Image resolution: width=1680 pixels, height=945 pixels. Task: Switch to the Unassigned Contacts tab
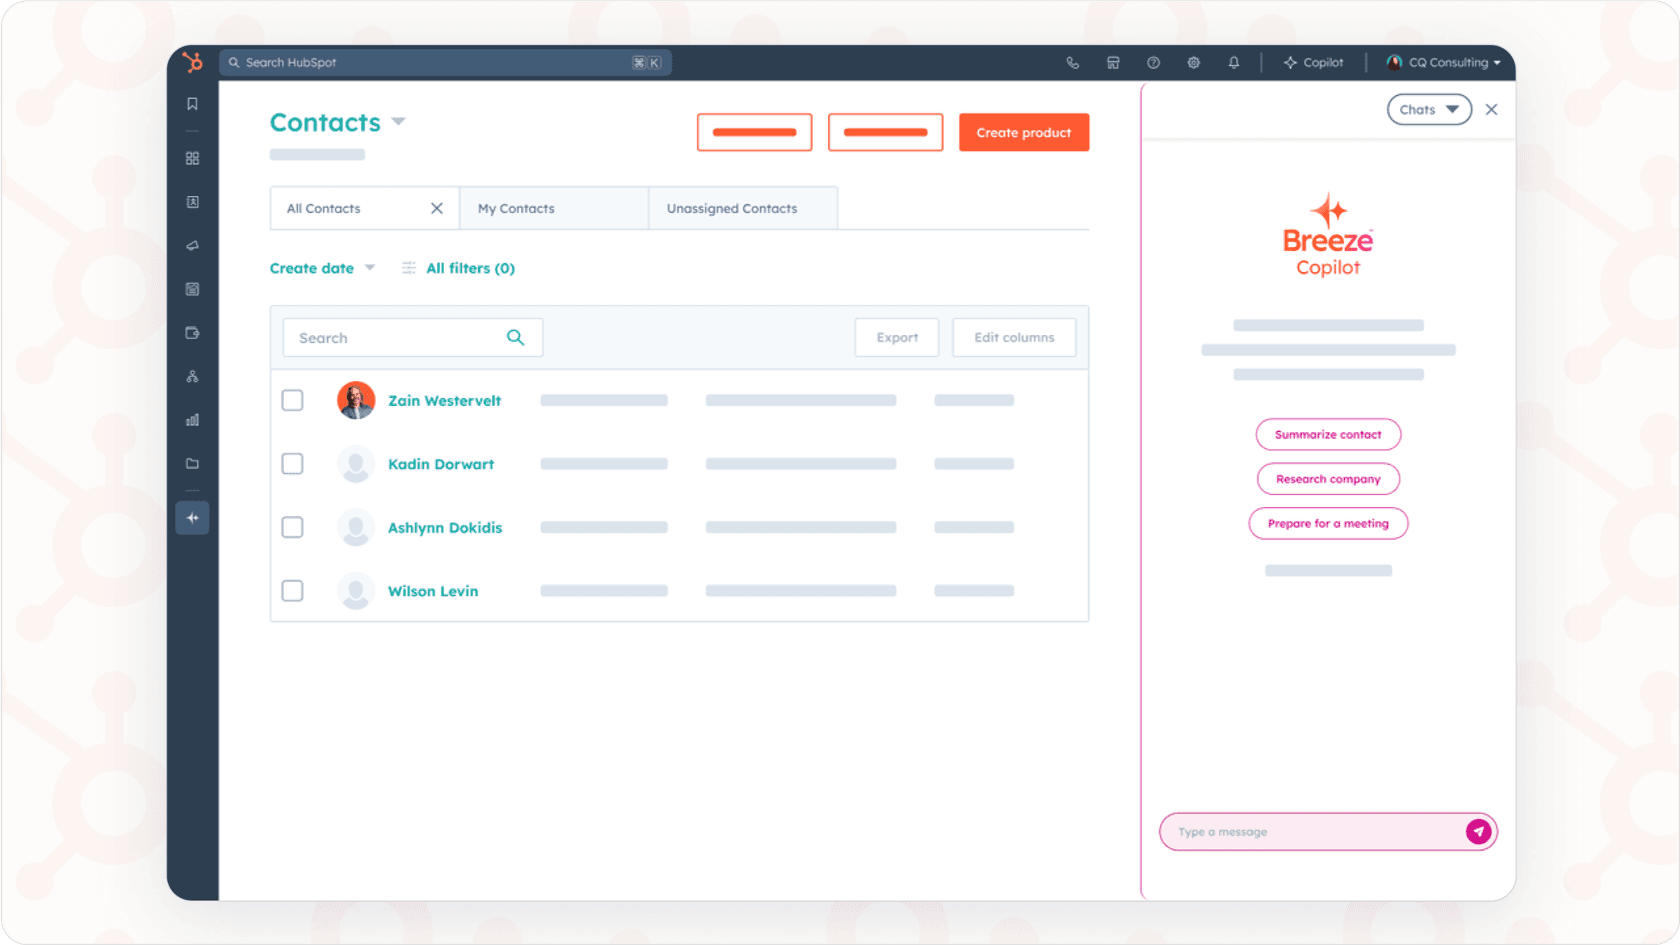(732, 208)
